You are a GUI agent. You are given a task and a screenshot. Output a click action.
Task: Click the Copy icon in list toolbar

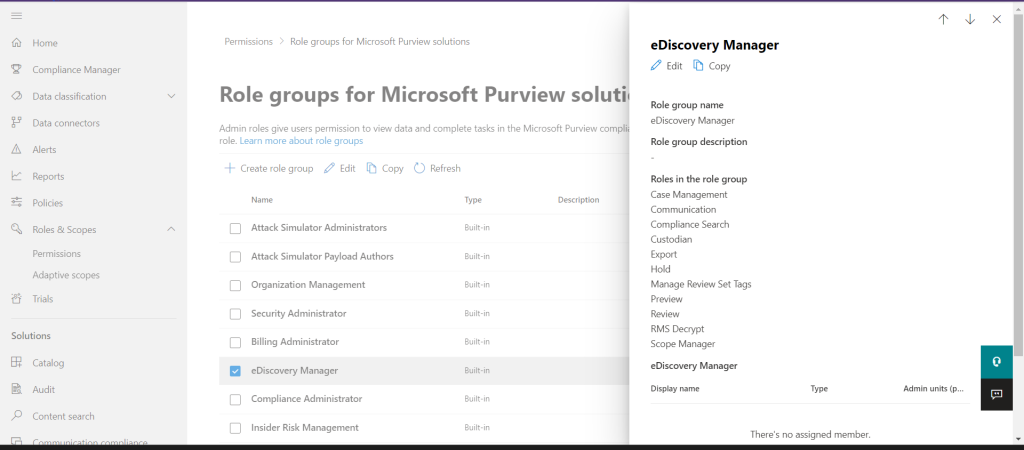pyautogui.click(x=372, y=169)
